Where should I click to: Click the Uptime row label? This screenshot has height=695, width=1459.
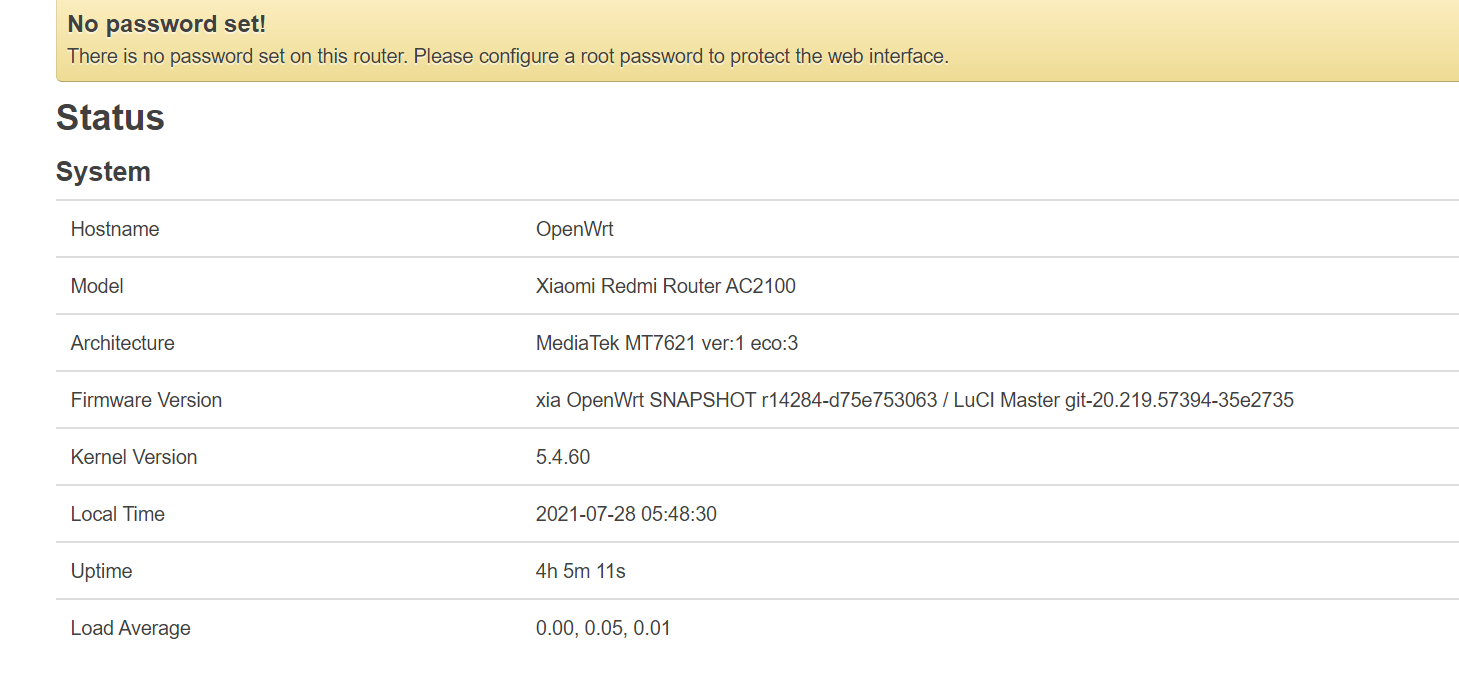(x=101, y=571)
